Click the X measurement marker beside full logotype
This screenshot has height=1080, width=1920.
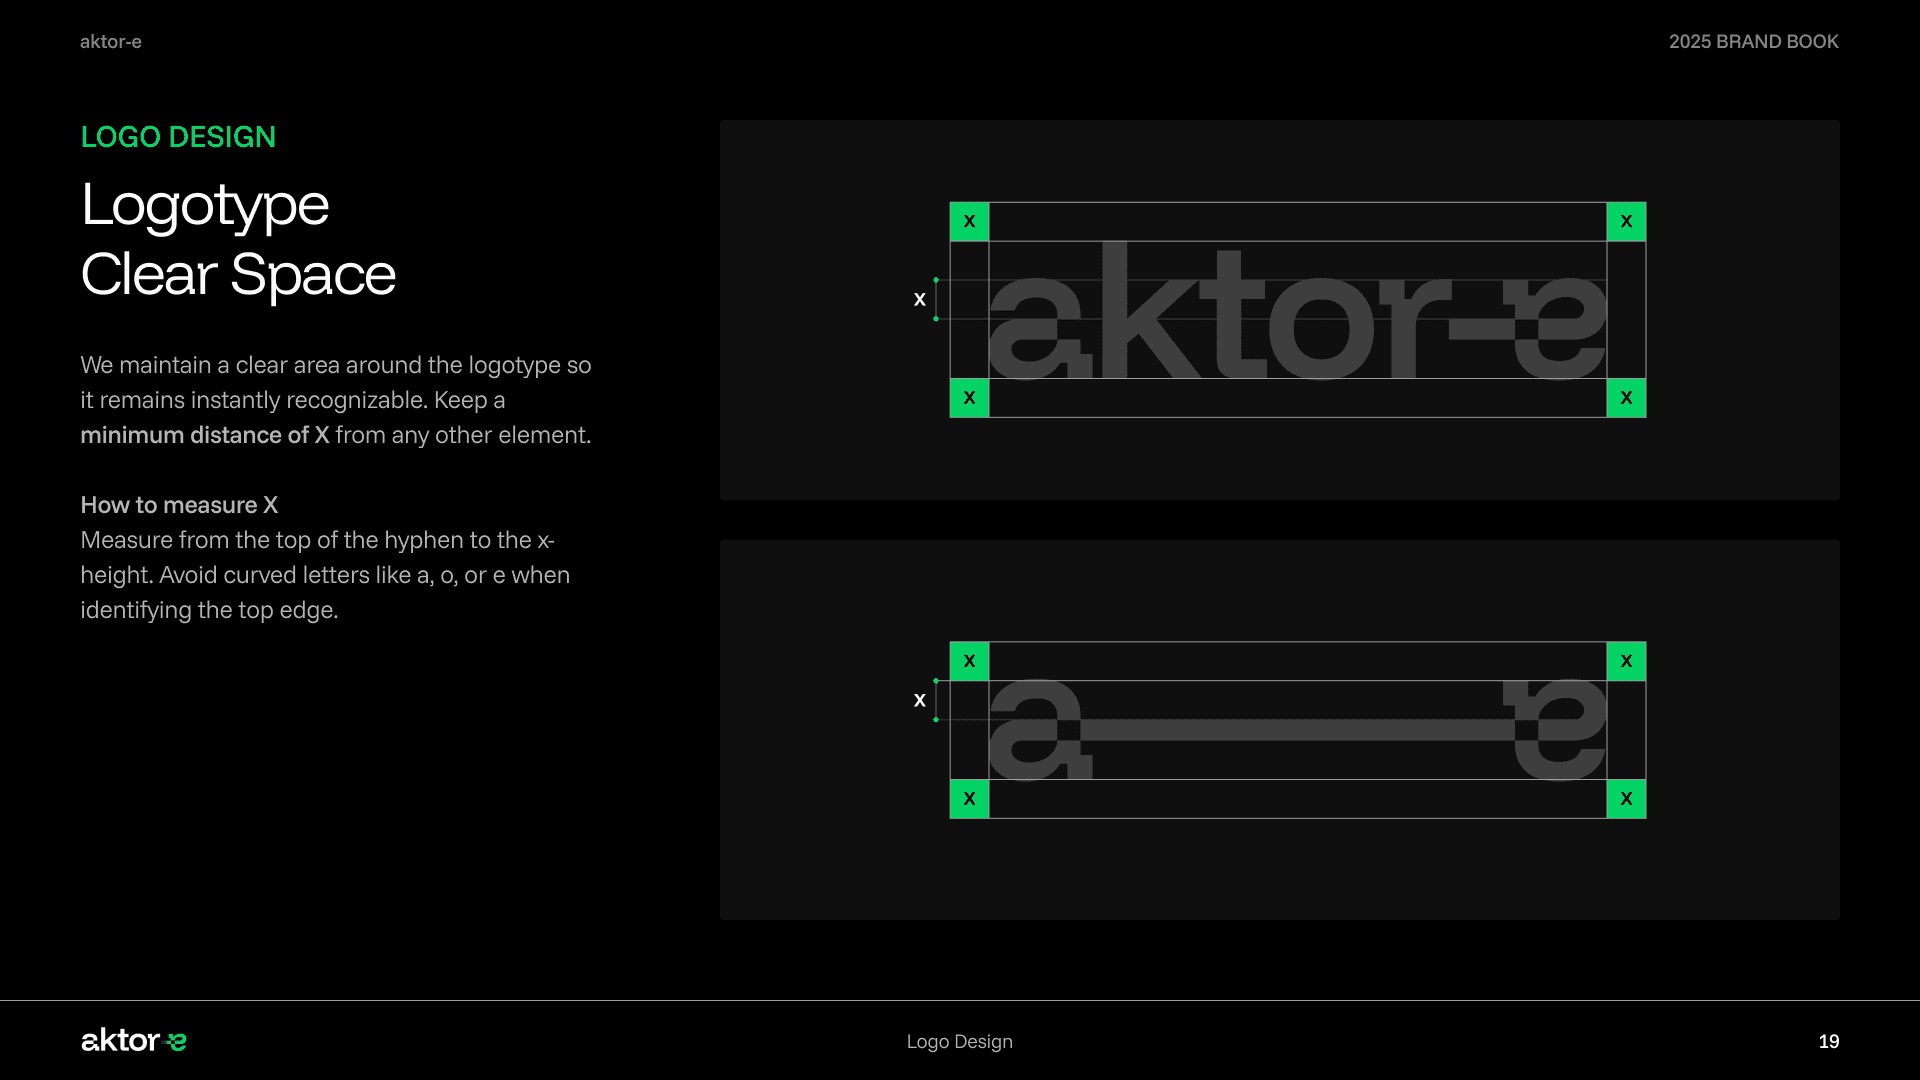click(x=920, y=299)
